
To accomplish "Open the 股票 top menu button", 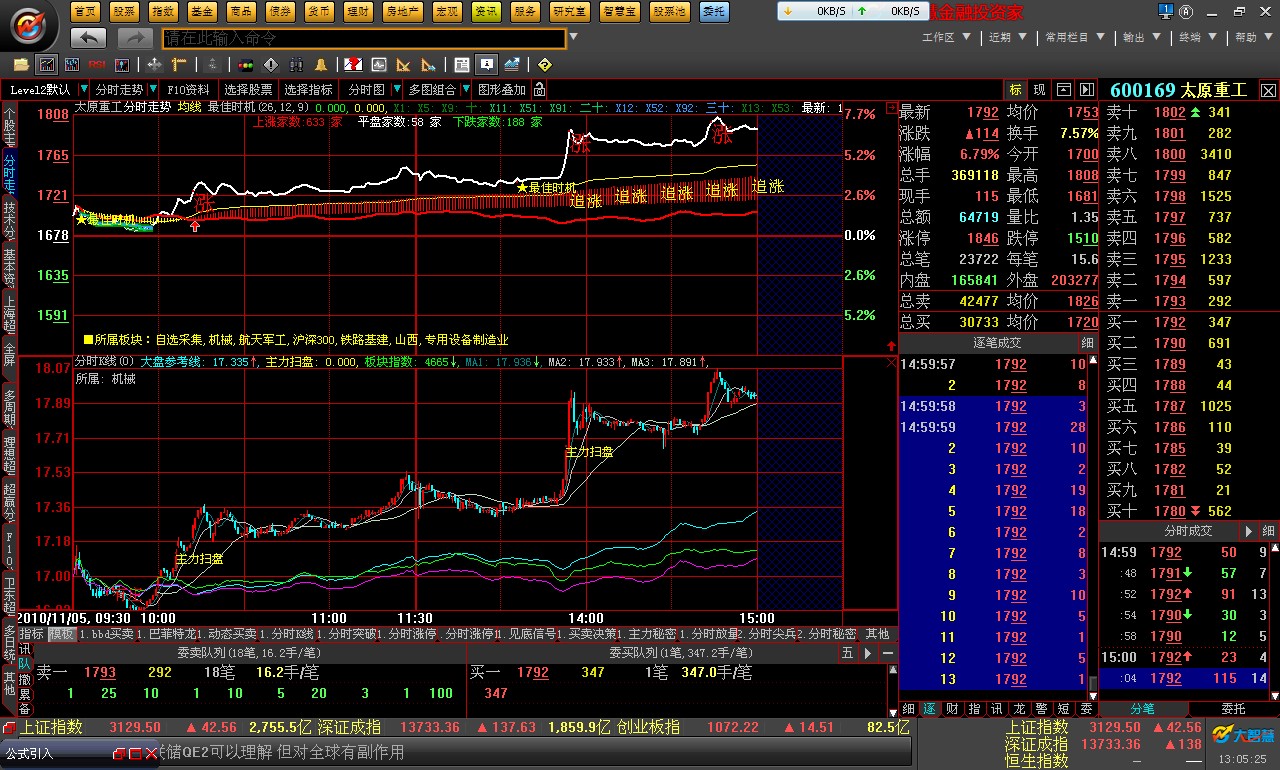I will tap(124, 11).
